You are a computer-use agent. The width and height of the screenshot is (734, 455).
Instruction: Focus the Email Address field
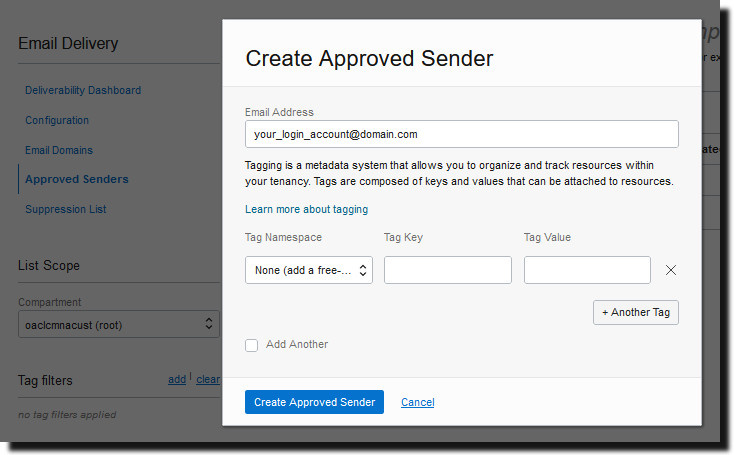(462, 134)
